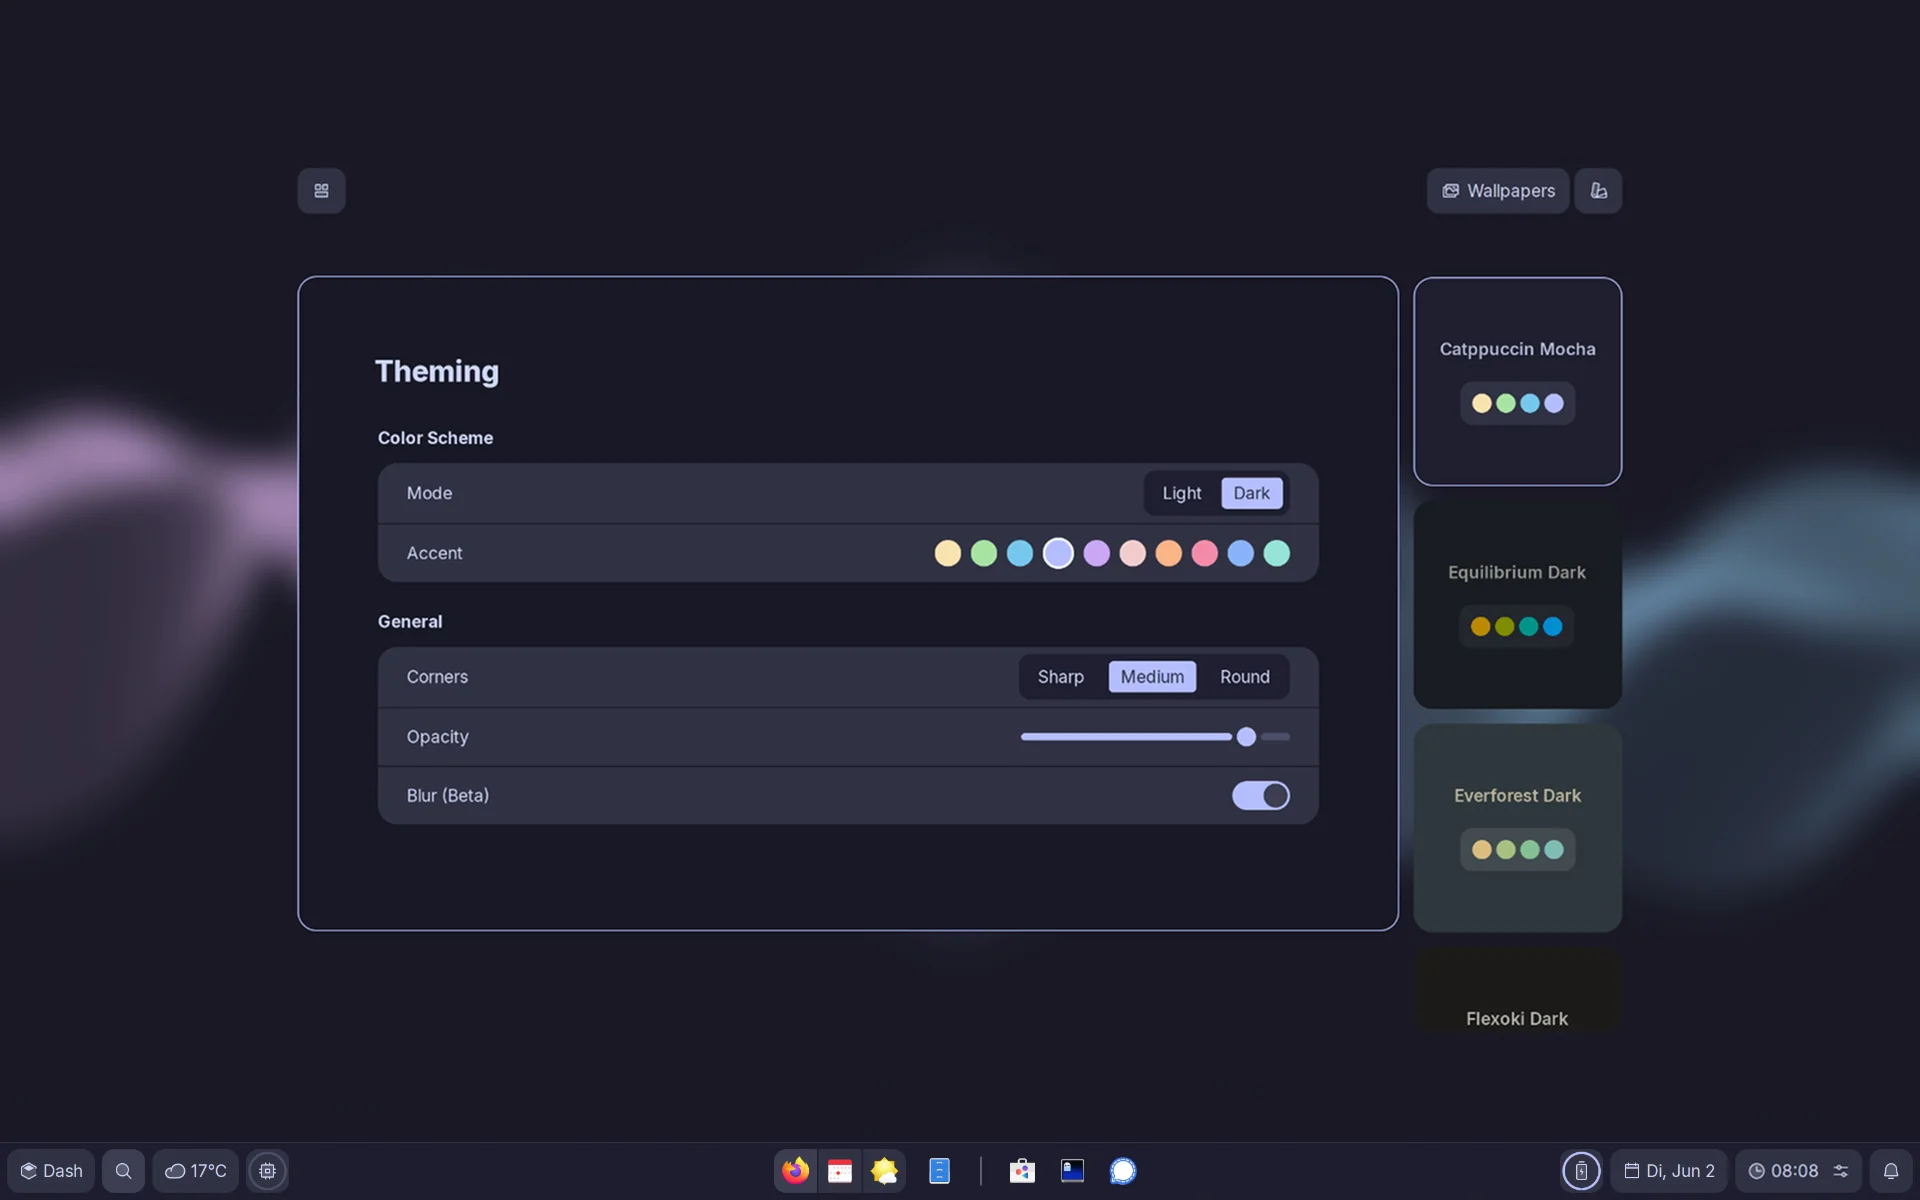The width and height of the screenshot is (1920, 1200).
Task: Toggle the Blur (Beta) switch
Action: (1260, 795)
